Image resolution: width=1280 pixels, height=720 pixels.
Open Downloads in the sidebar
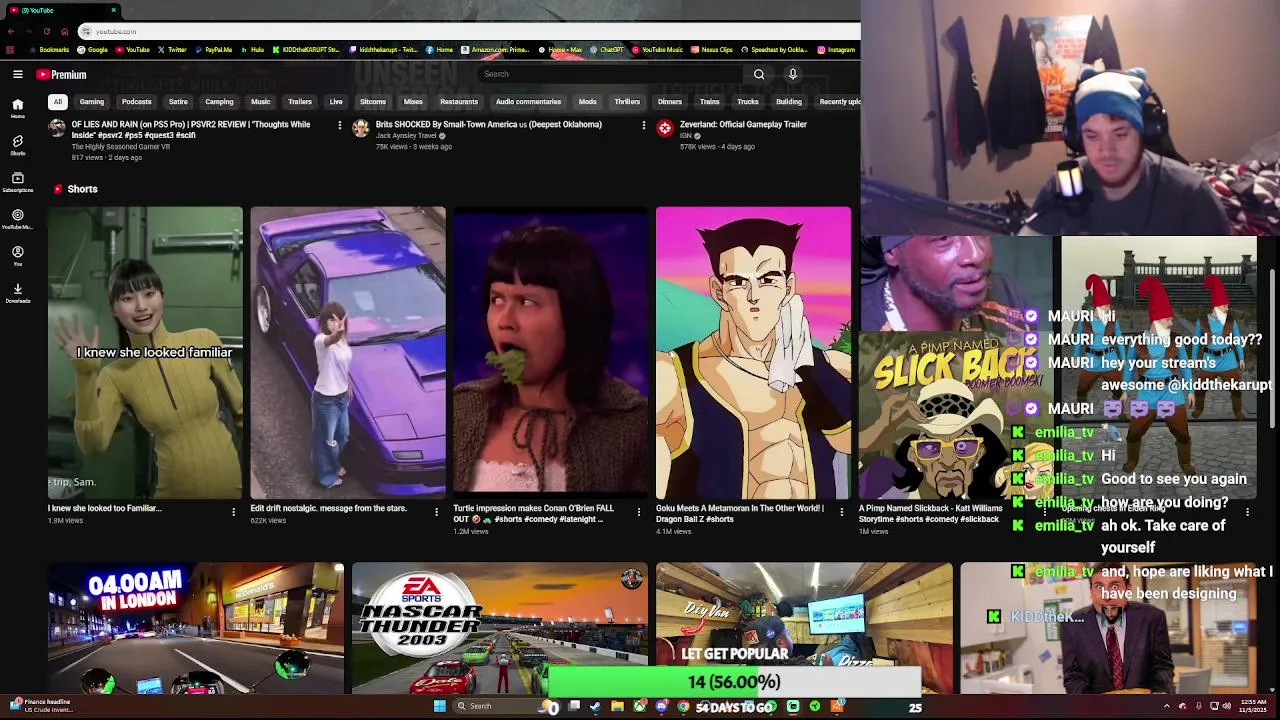point(17,293)
